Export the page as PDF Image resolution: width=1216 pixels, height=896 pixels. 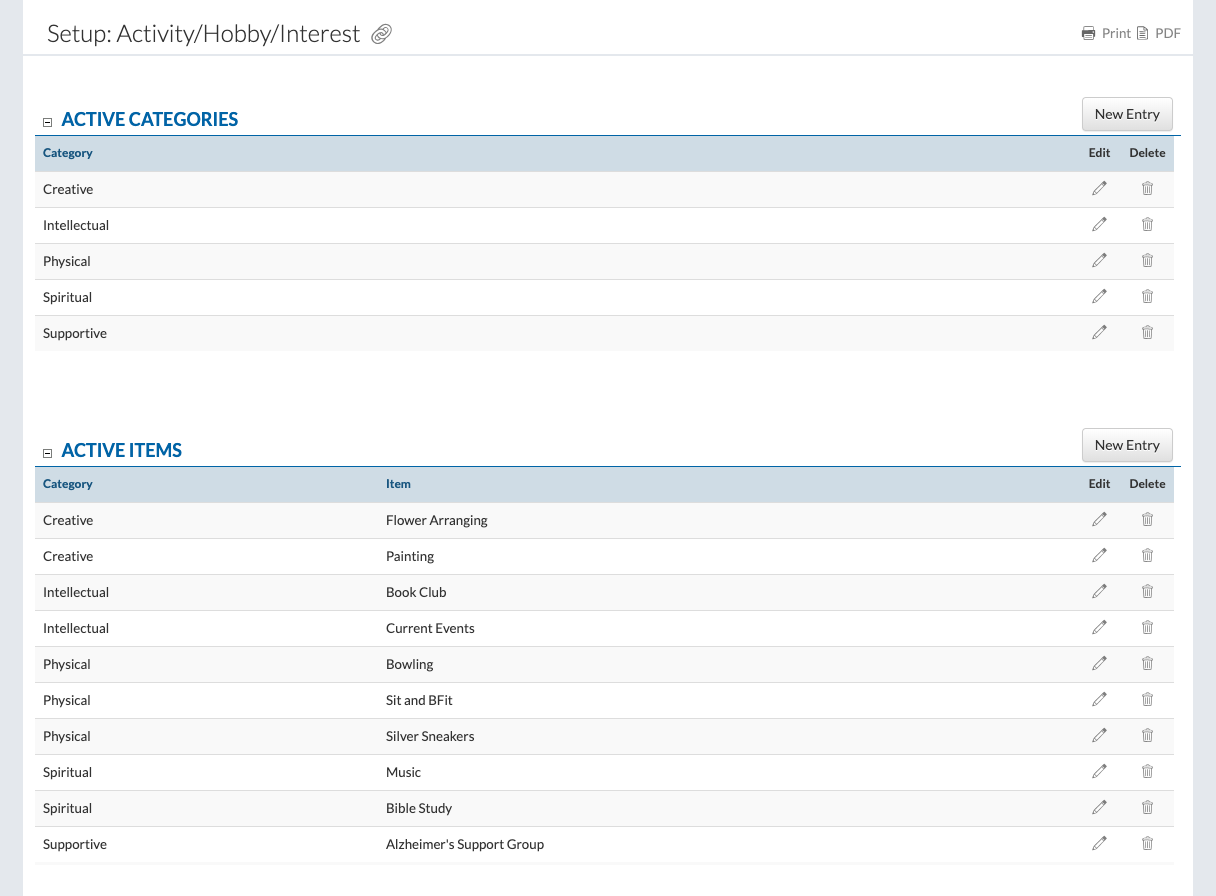tap(1159, 33)
